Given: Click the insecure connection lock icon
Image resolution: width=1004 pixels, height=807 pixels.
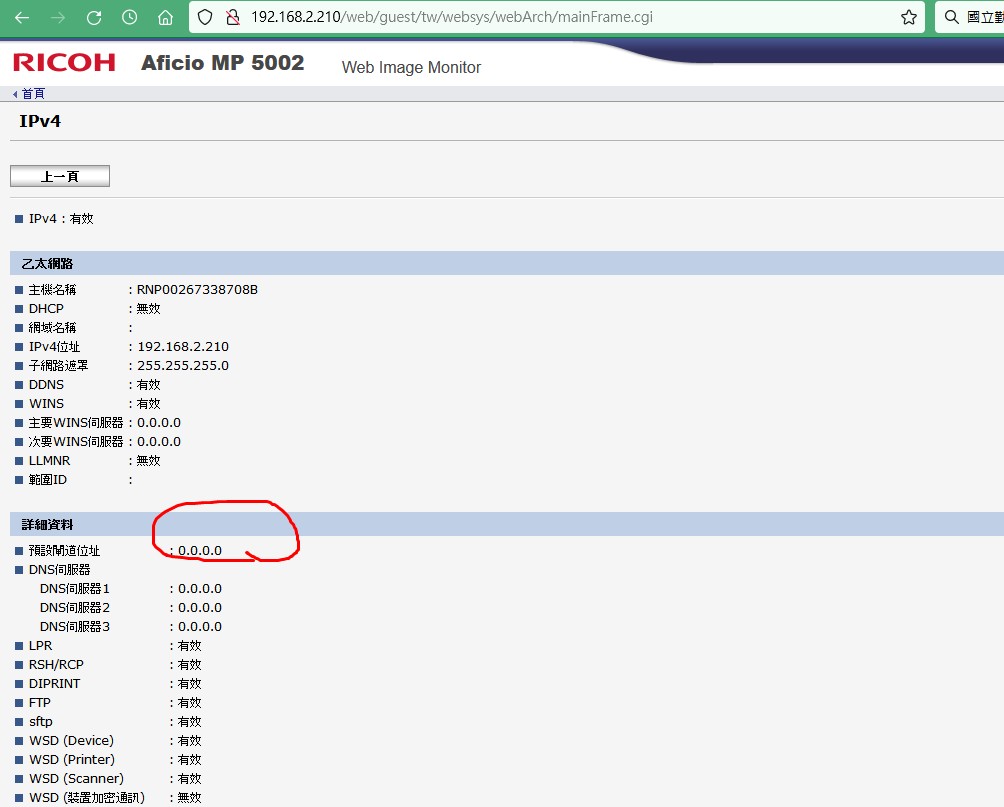Looking at the screenshot, I should click(x=232, y=17).
